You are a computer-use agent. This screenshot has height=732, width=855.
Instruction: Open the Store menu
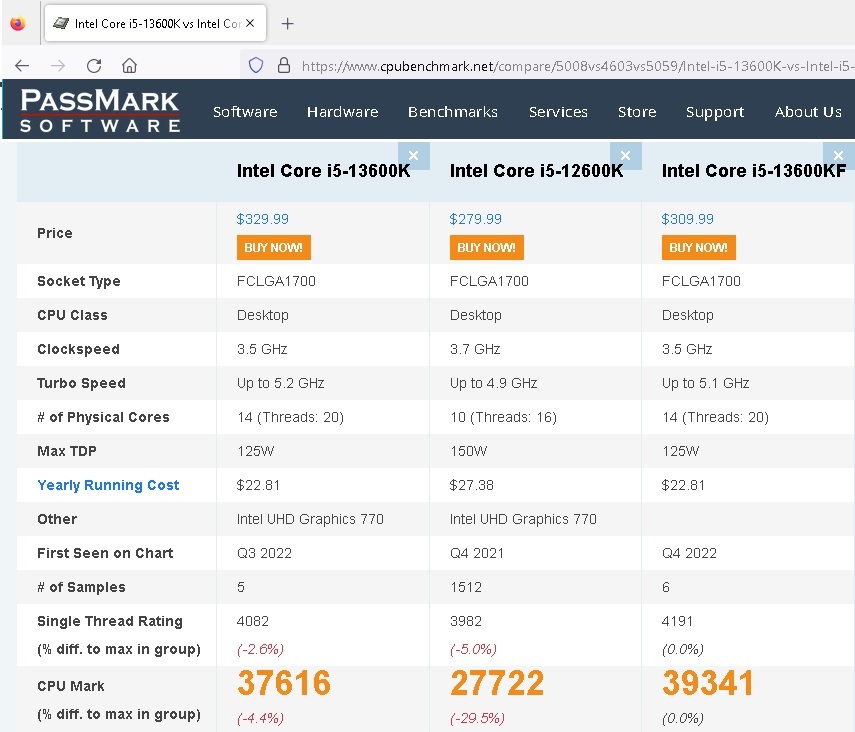[x=637, y=112]
